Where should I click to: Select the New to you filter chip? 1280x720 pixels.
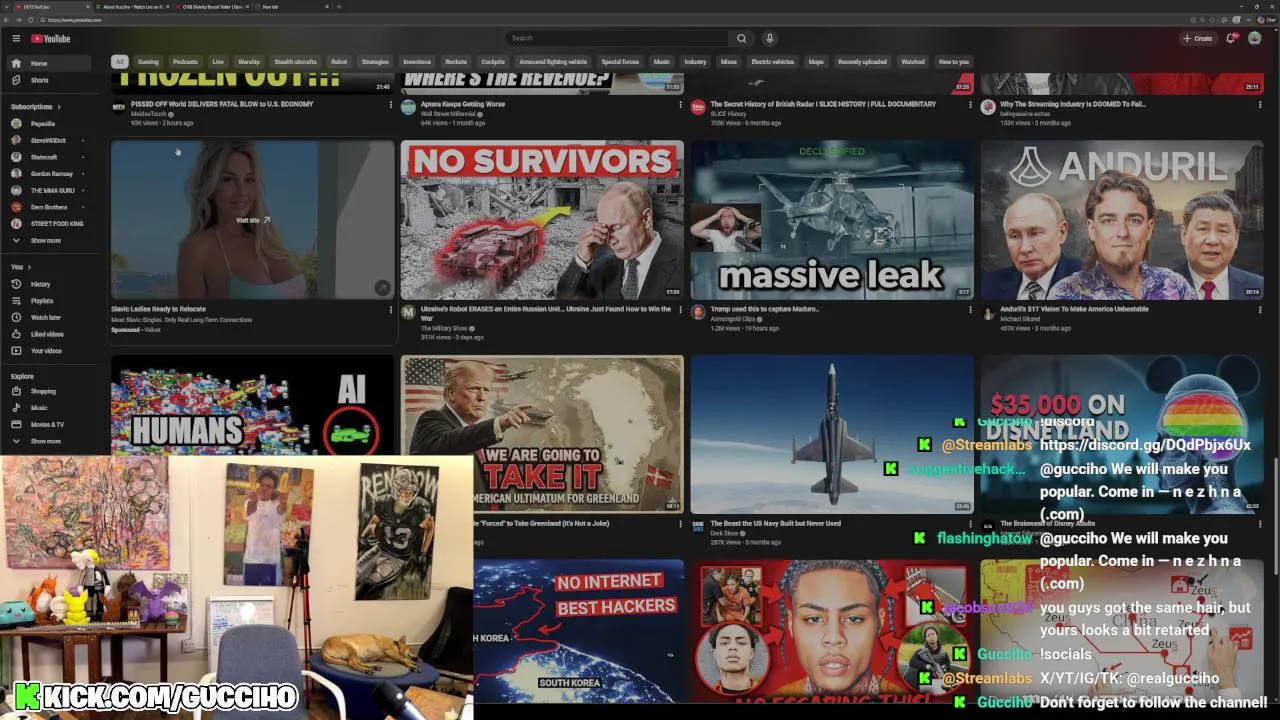[954, 62]
